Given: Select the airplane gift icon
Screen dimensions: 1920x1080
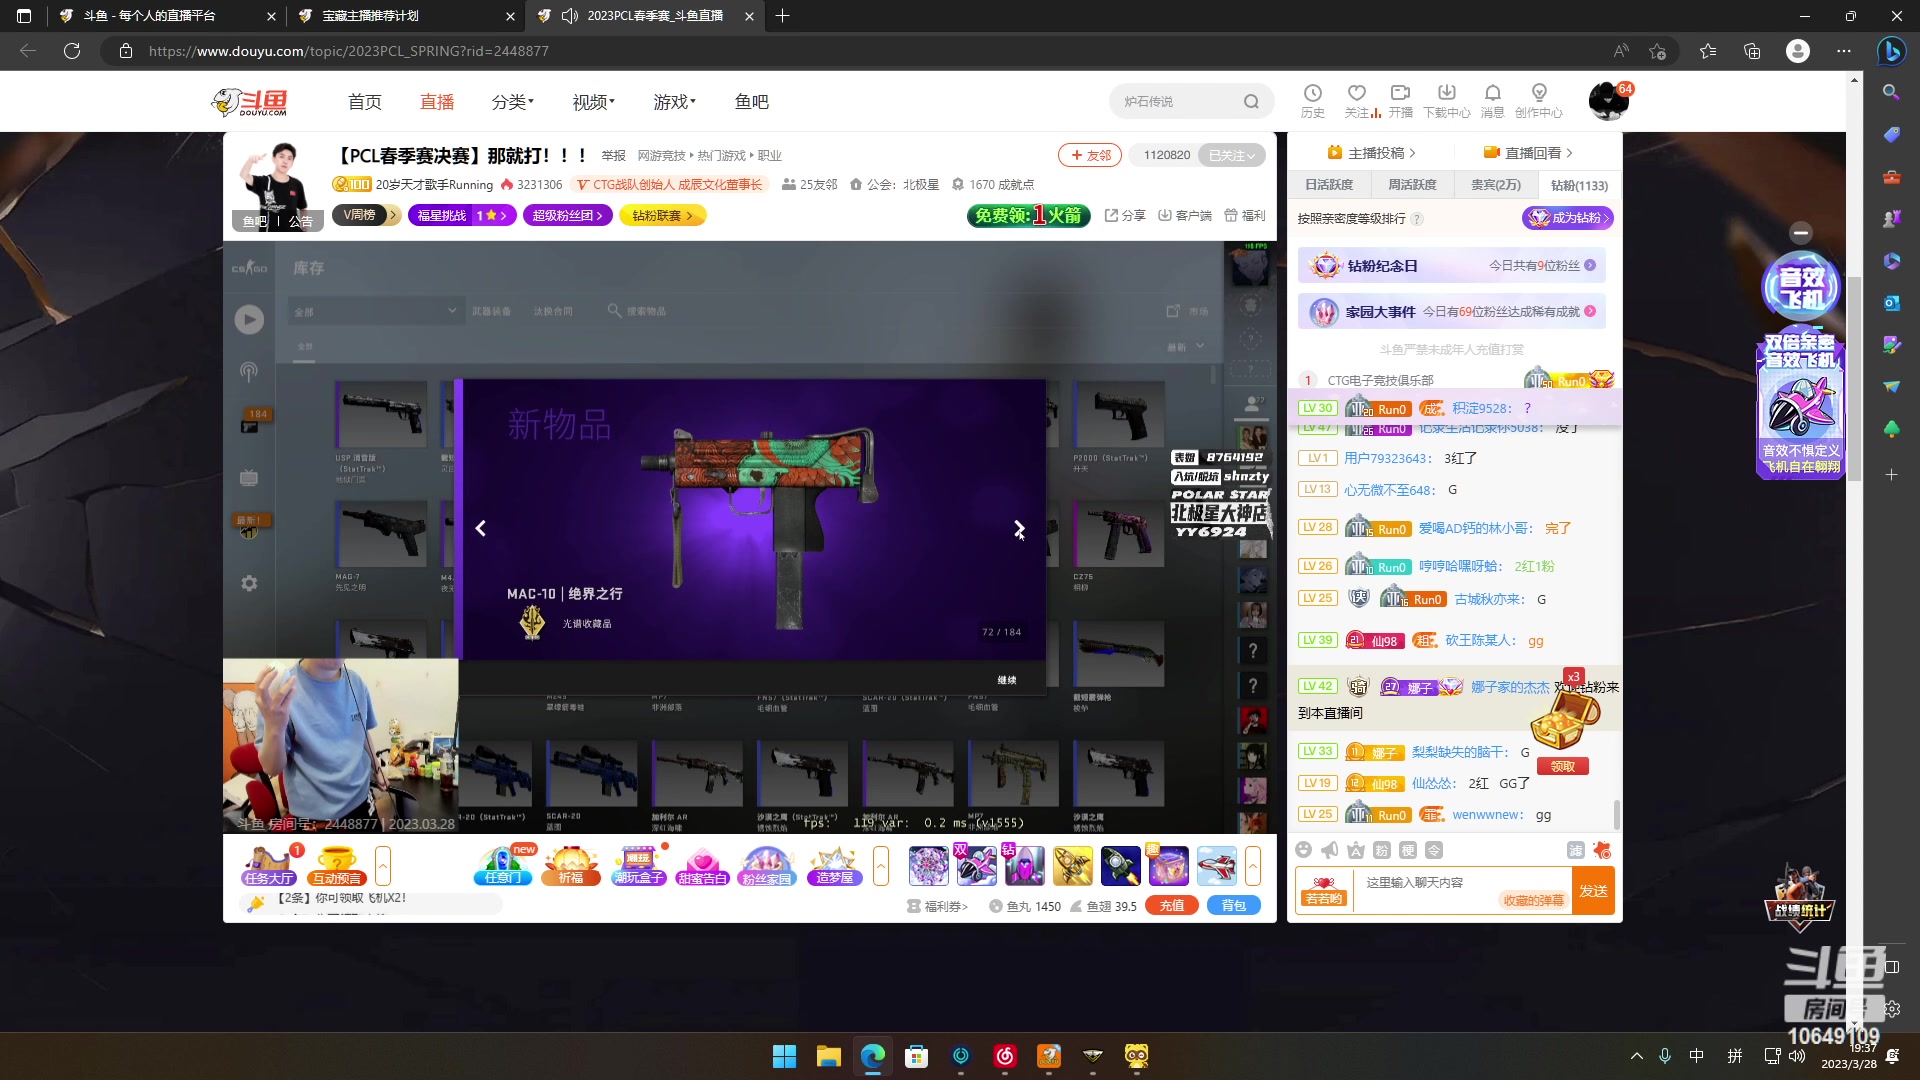Looking at the screenshot, I should coord(1216,866).
